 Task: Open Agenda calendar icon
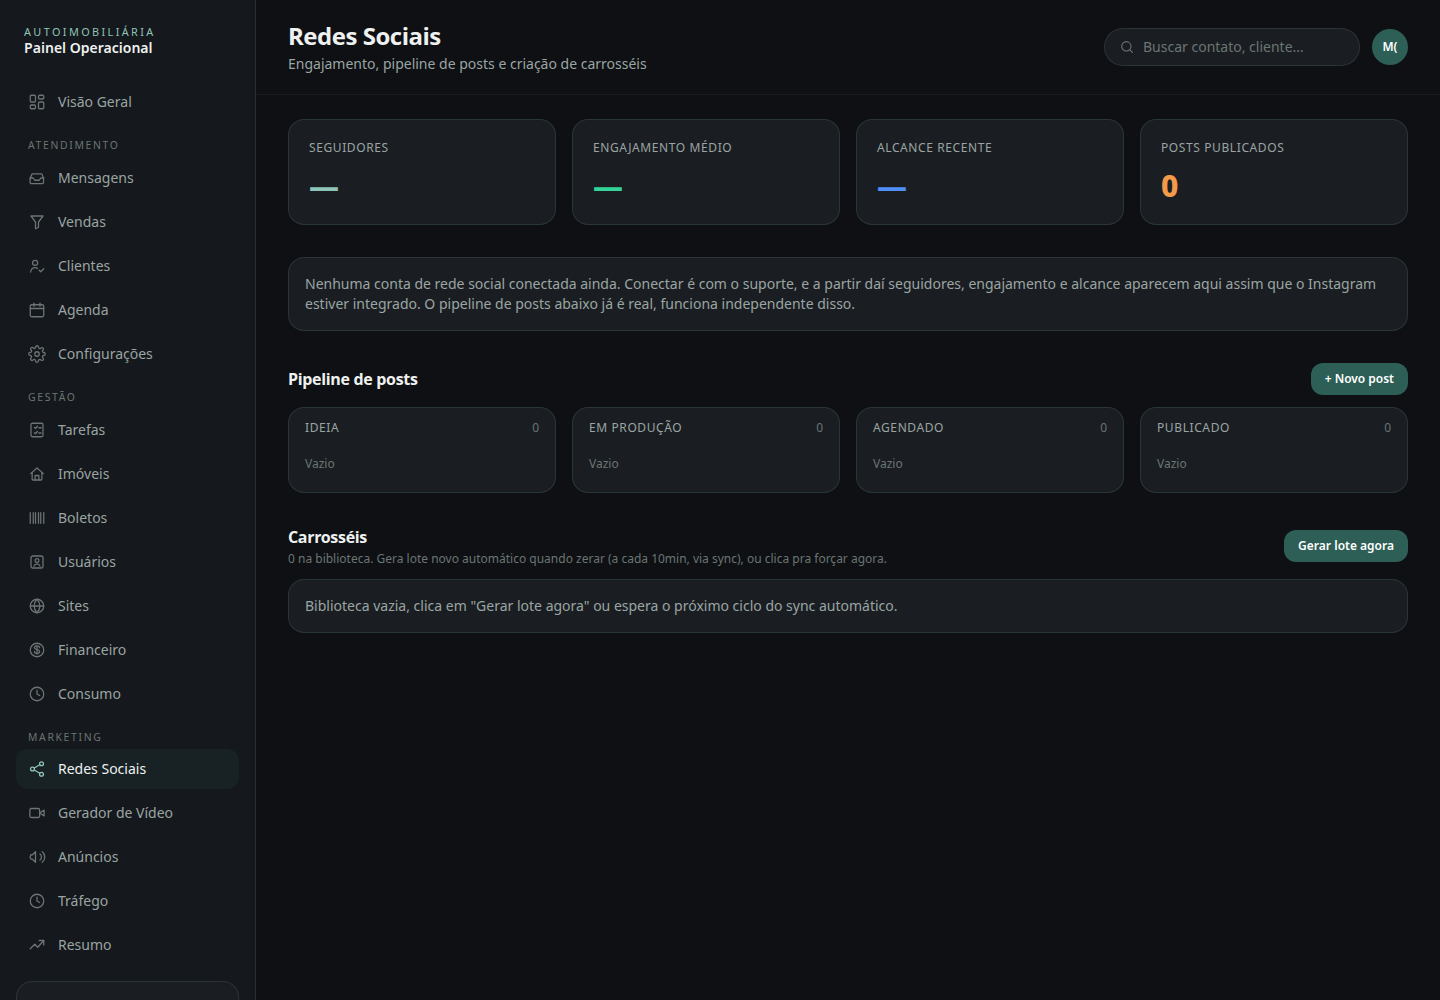point(37,310)
